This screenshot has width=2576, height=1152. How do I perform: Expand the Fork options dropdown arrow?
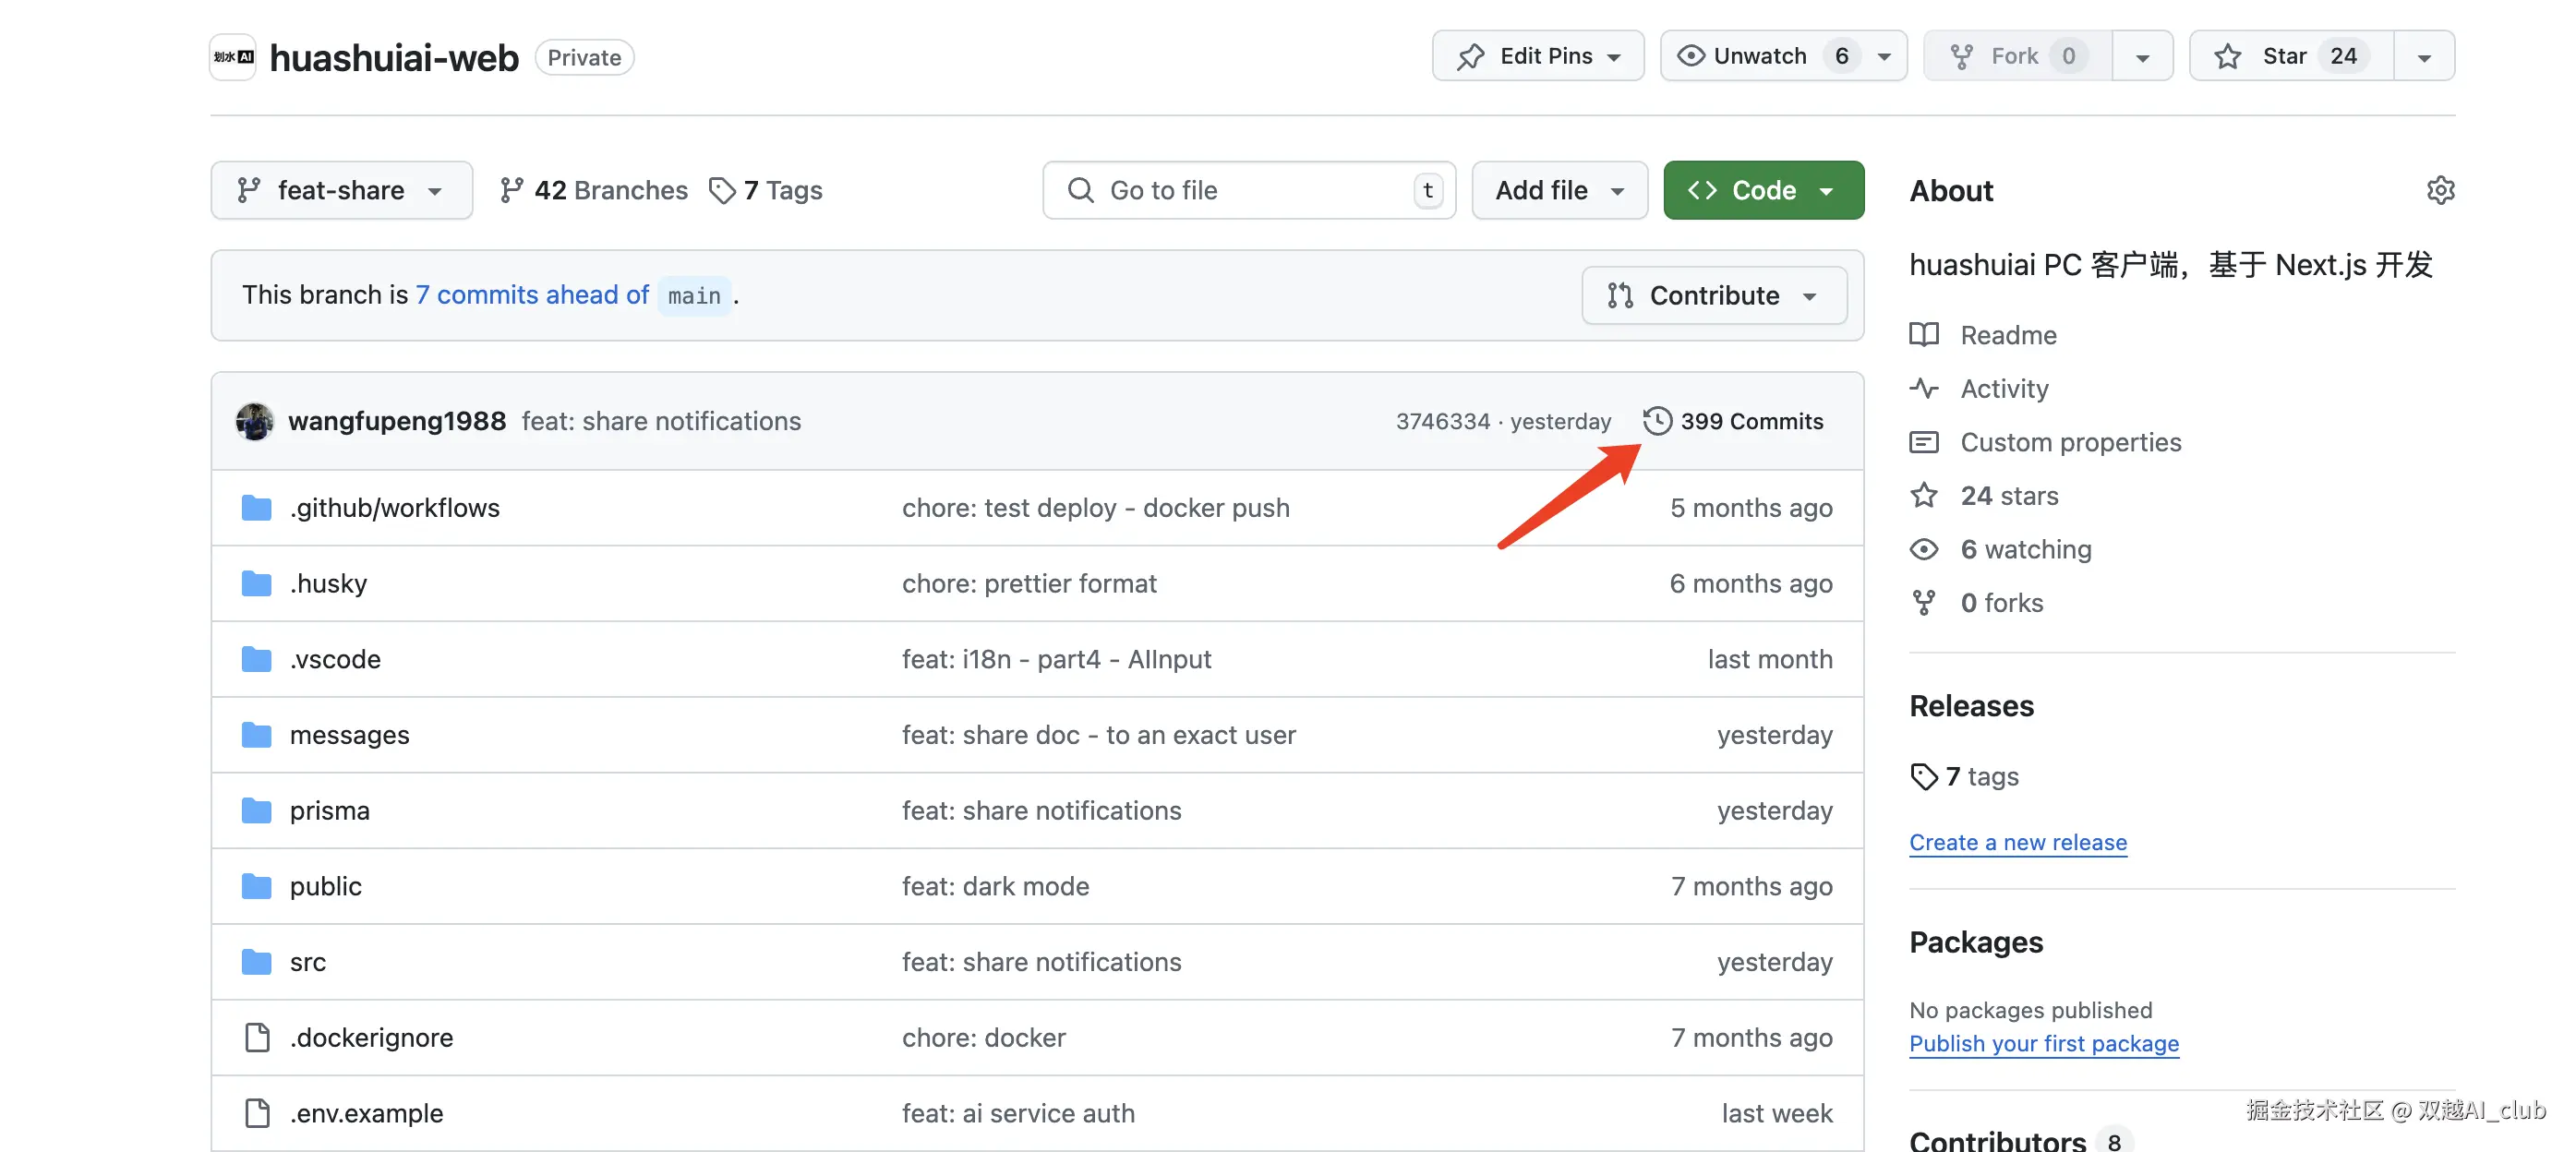click(x=2143, y=56)
